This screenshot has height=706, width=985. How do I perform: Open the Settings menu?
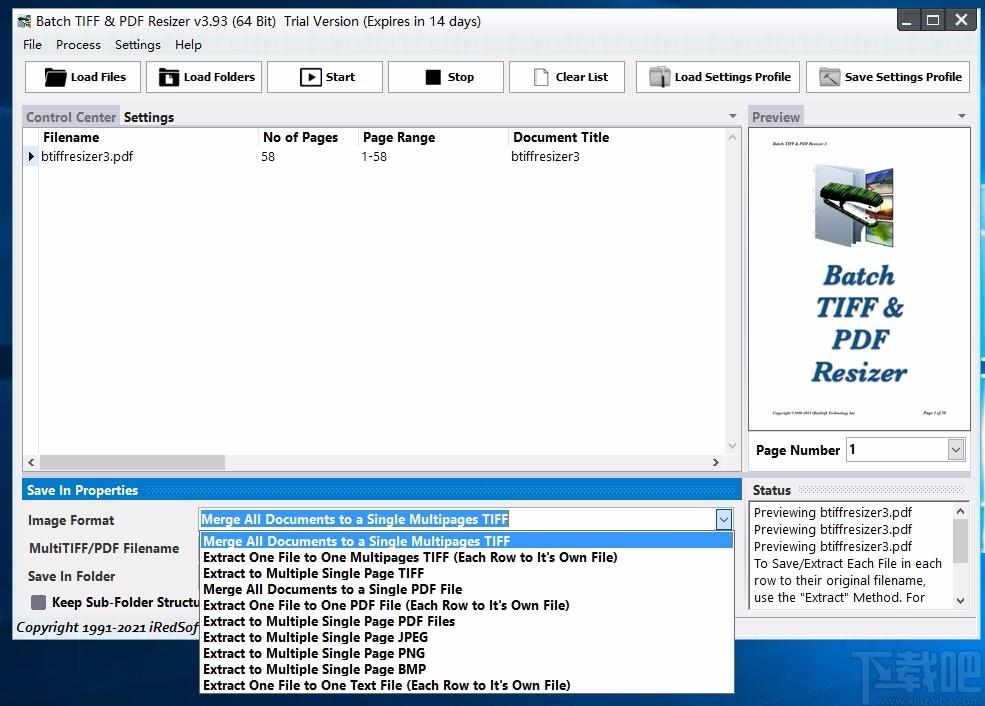(x=138, y=45)
